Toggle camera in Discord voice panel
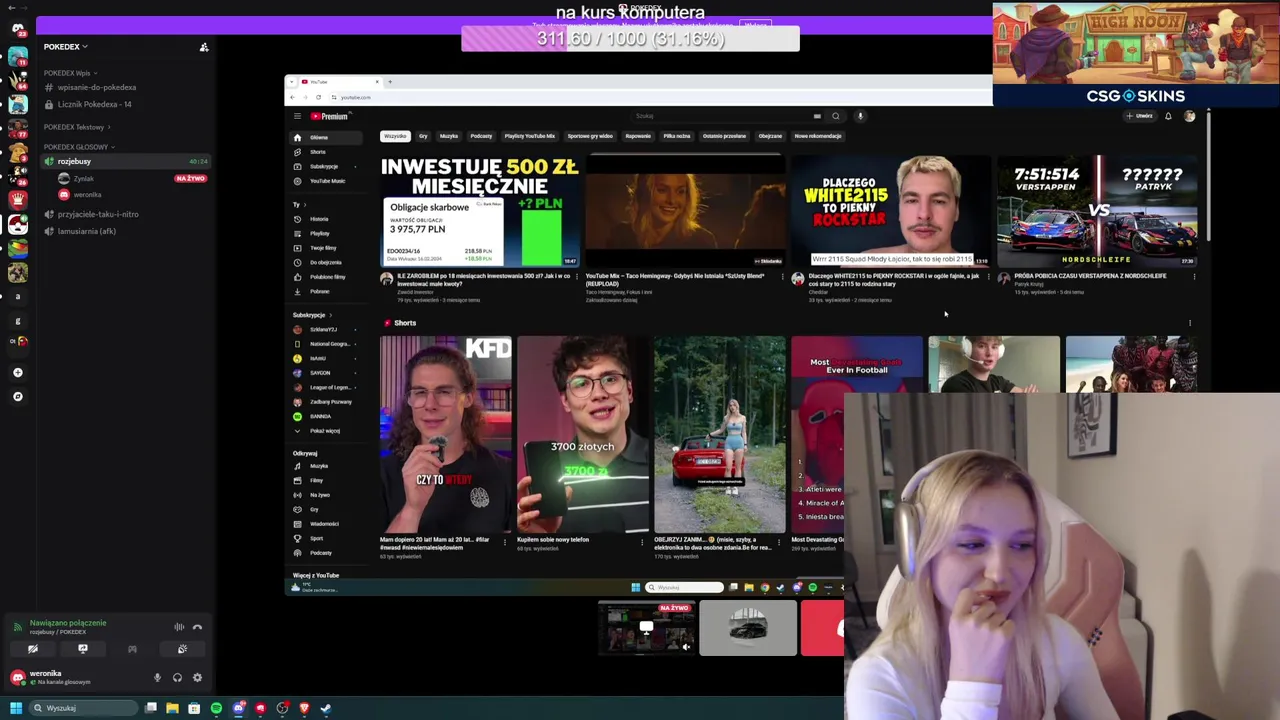1280x720 pixels. 33,649
